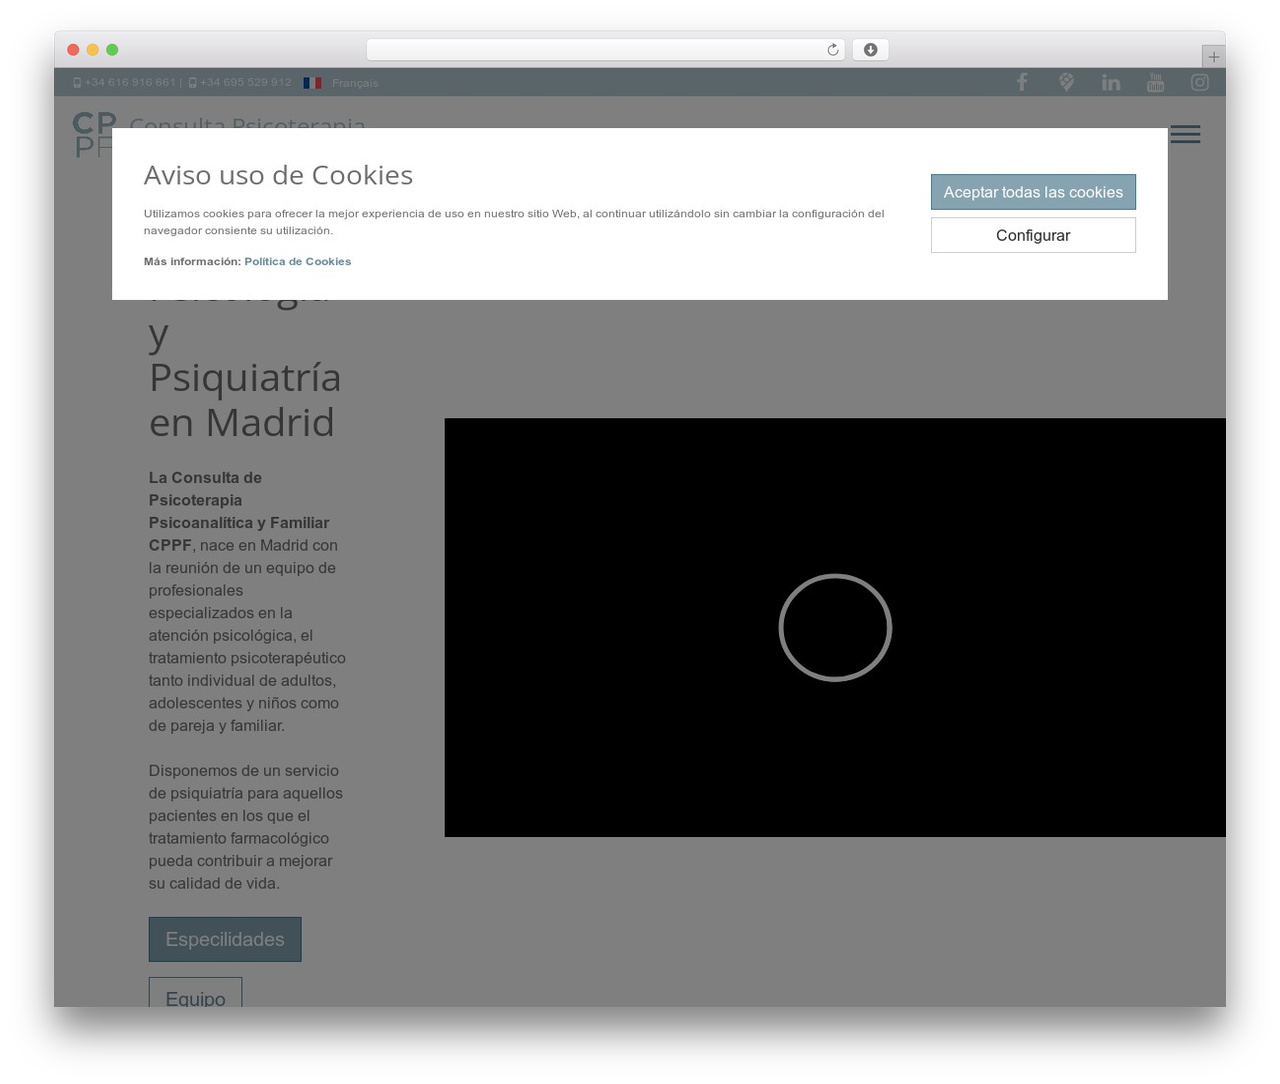Image resolution: width=1280 pixels, height=1084 pixels.
Task: Open the Facebook page icon
Action: click(x=1022, y=82)
